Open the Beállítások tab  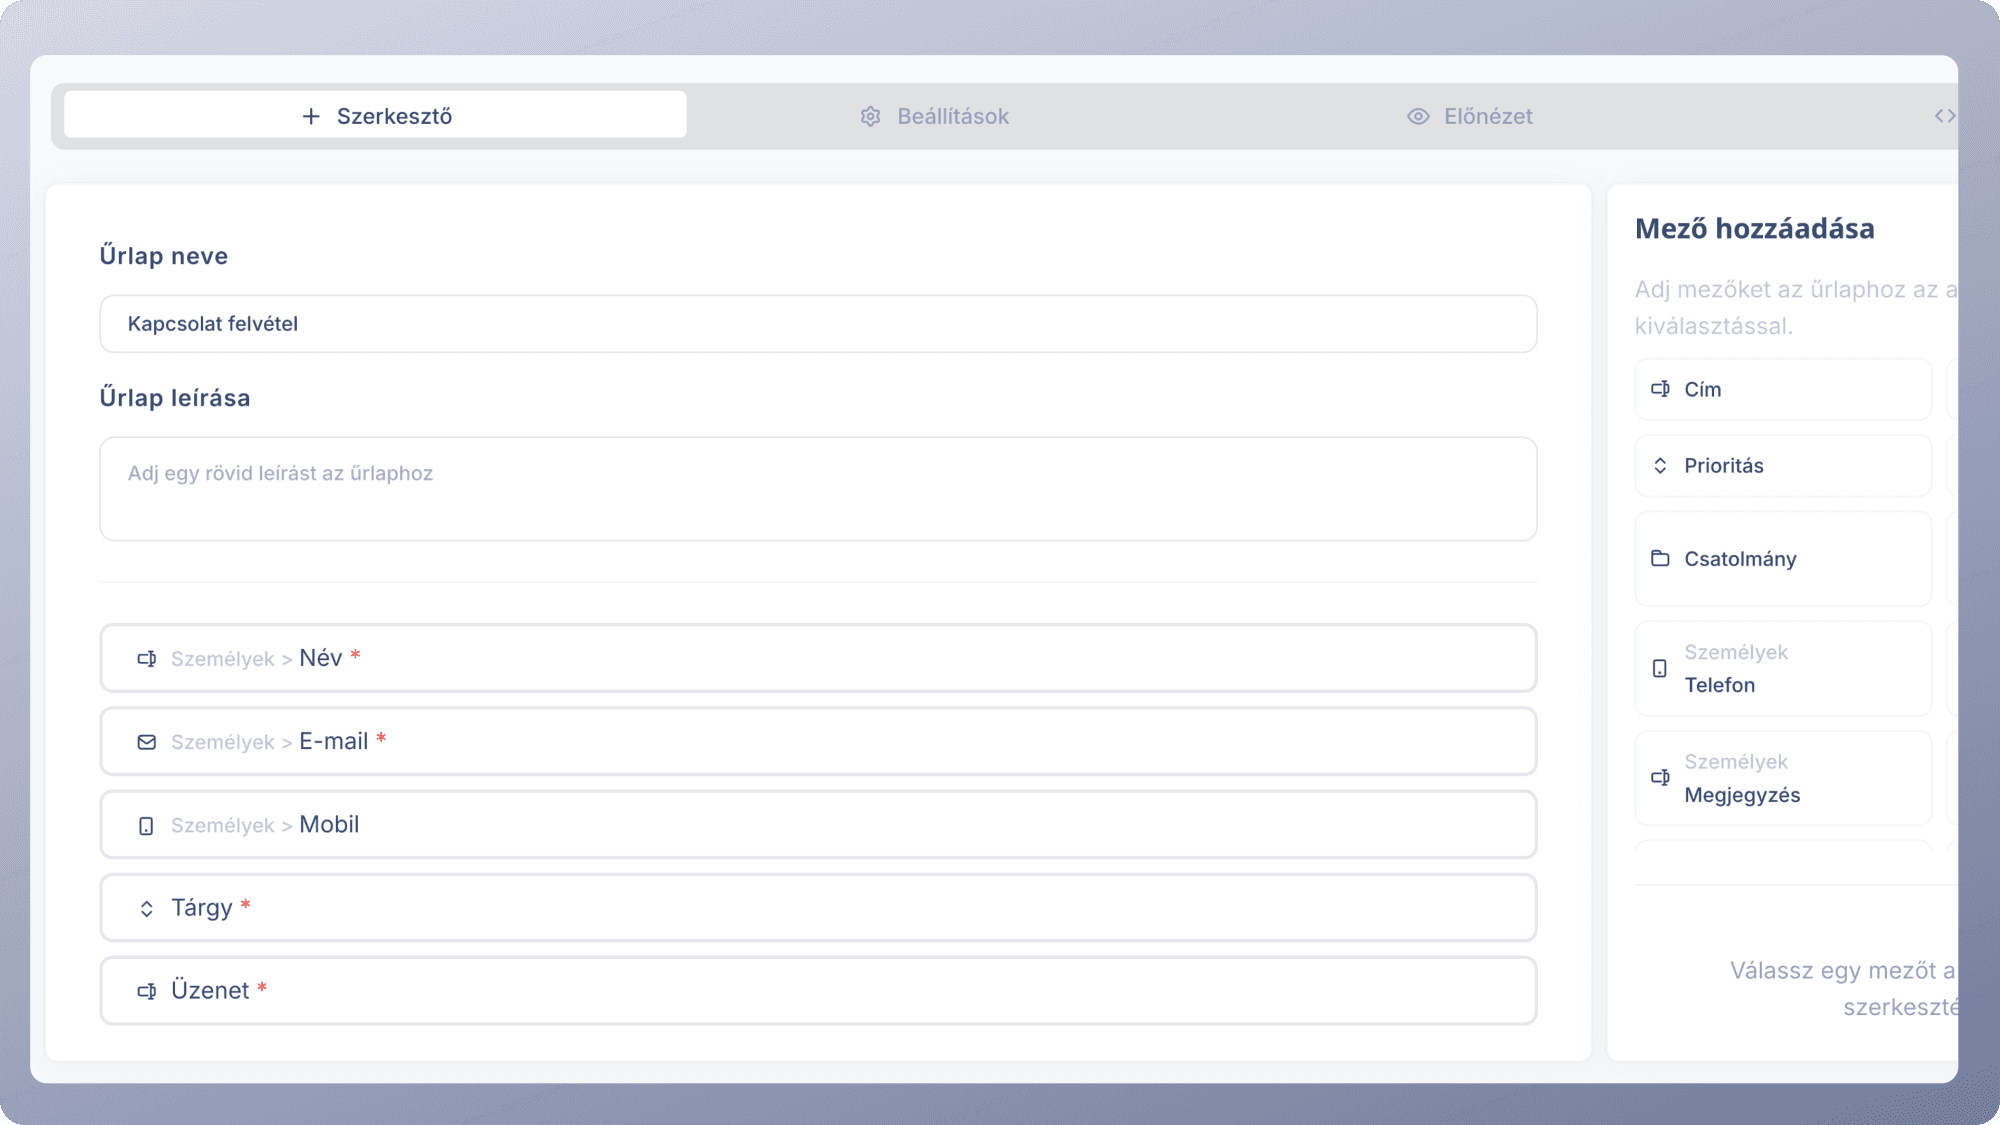pyautogui.click(x=934, y=116)
